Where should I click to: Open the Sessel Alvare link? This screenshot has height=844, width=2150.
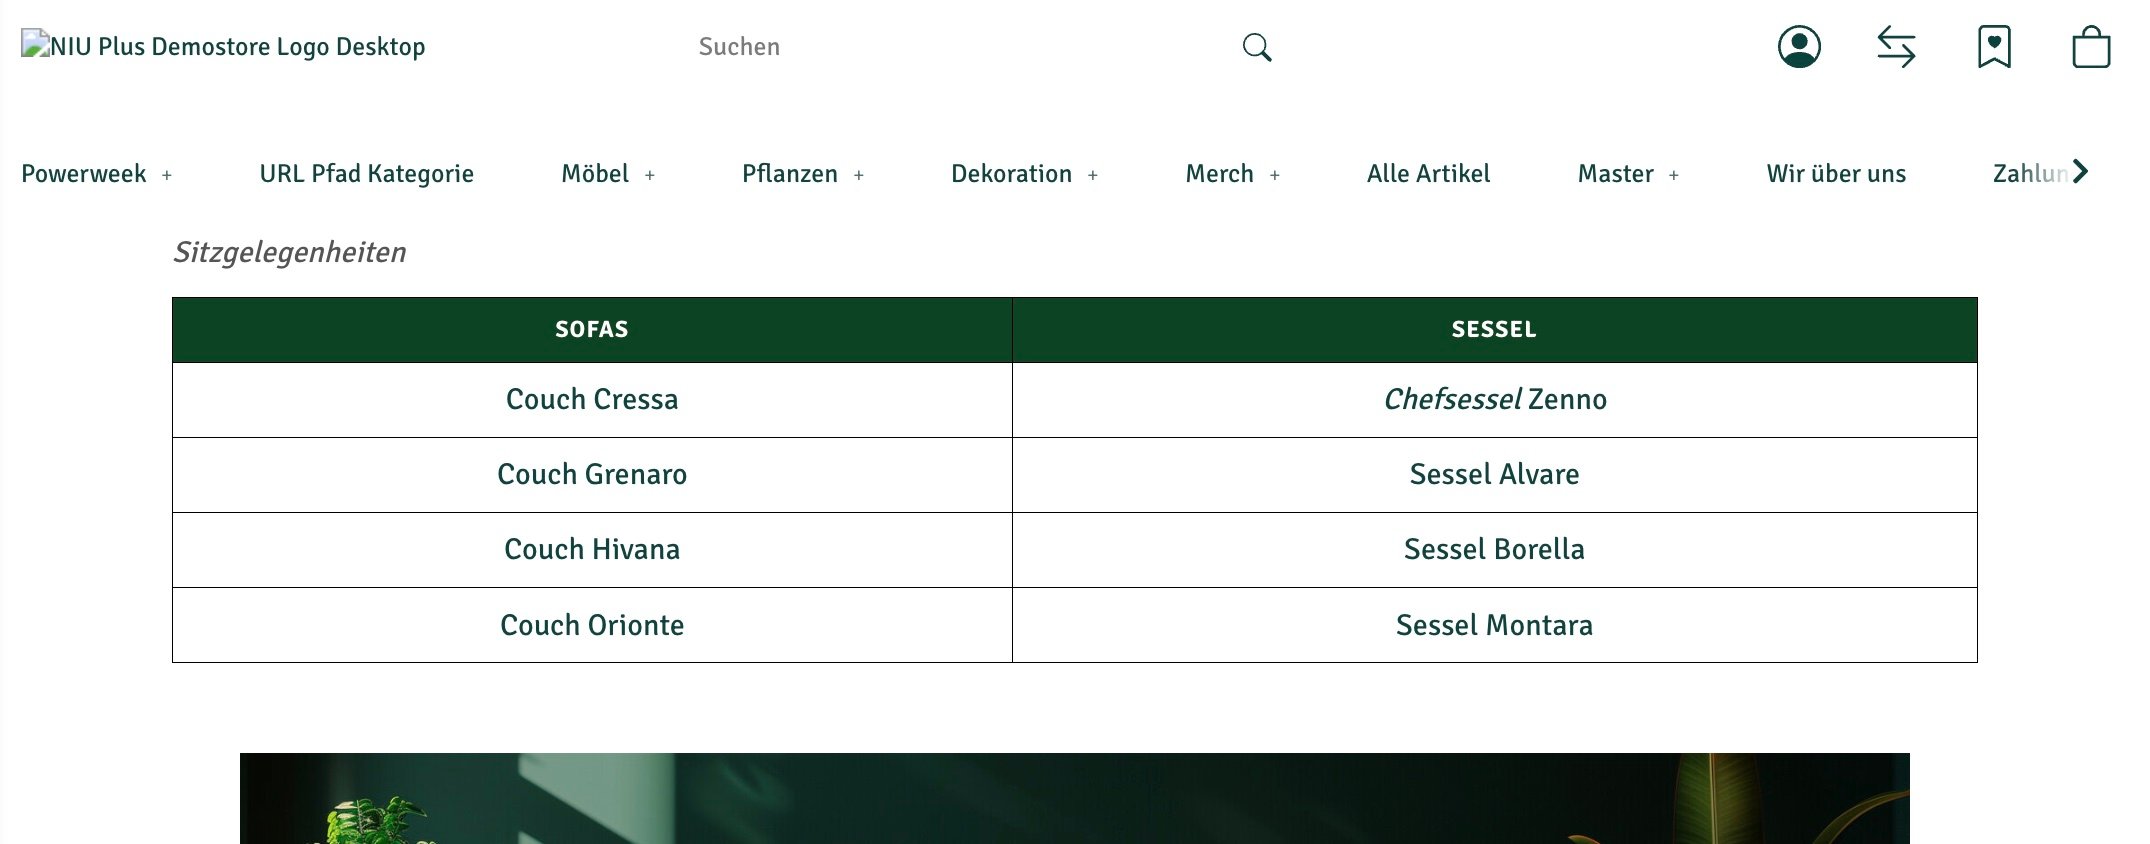[x=1495, y=474]
